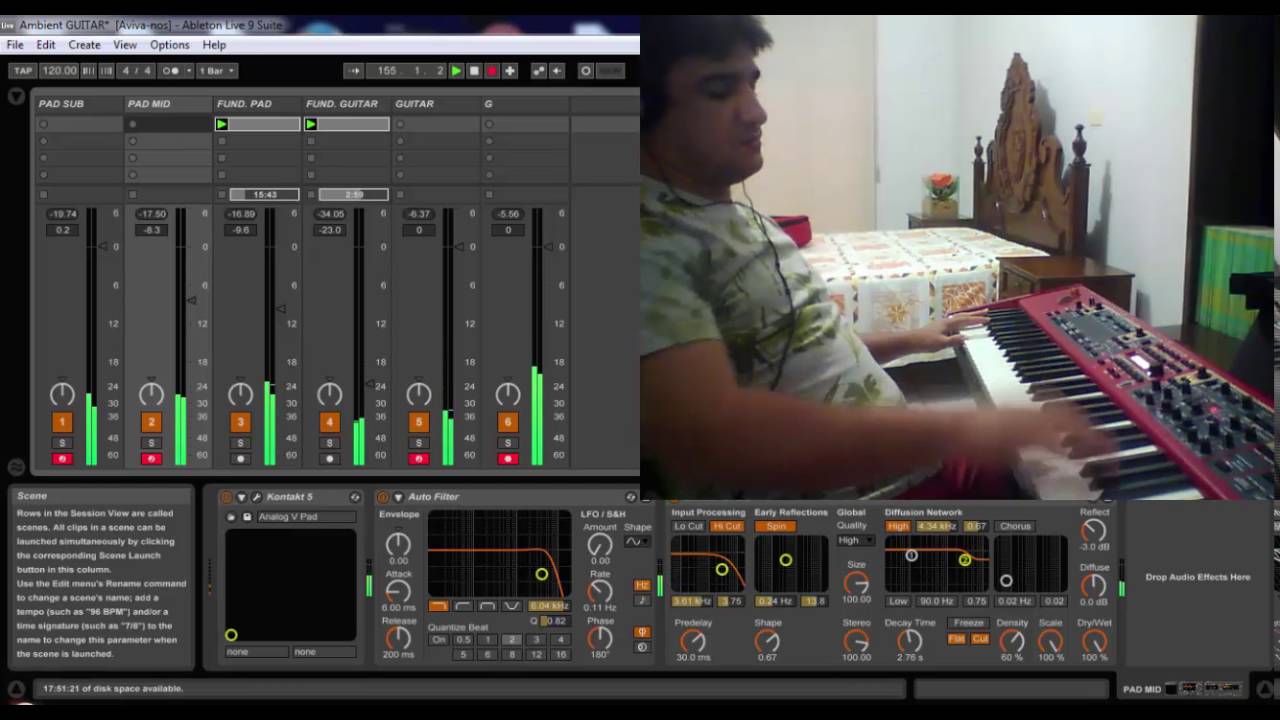The height and width of the screenshot is (720, 1280).
Task: Select the GUITAR track header
Action: click(x=435, y=104)
